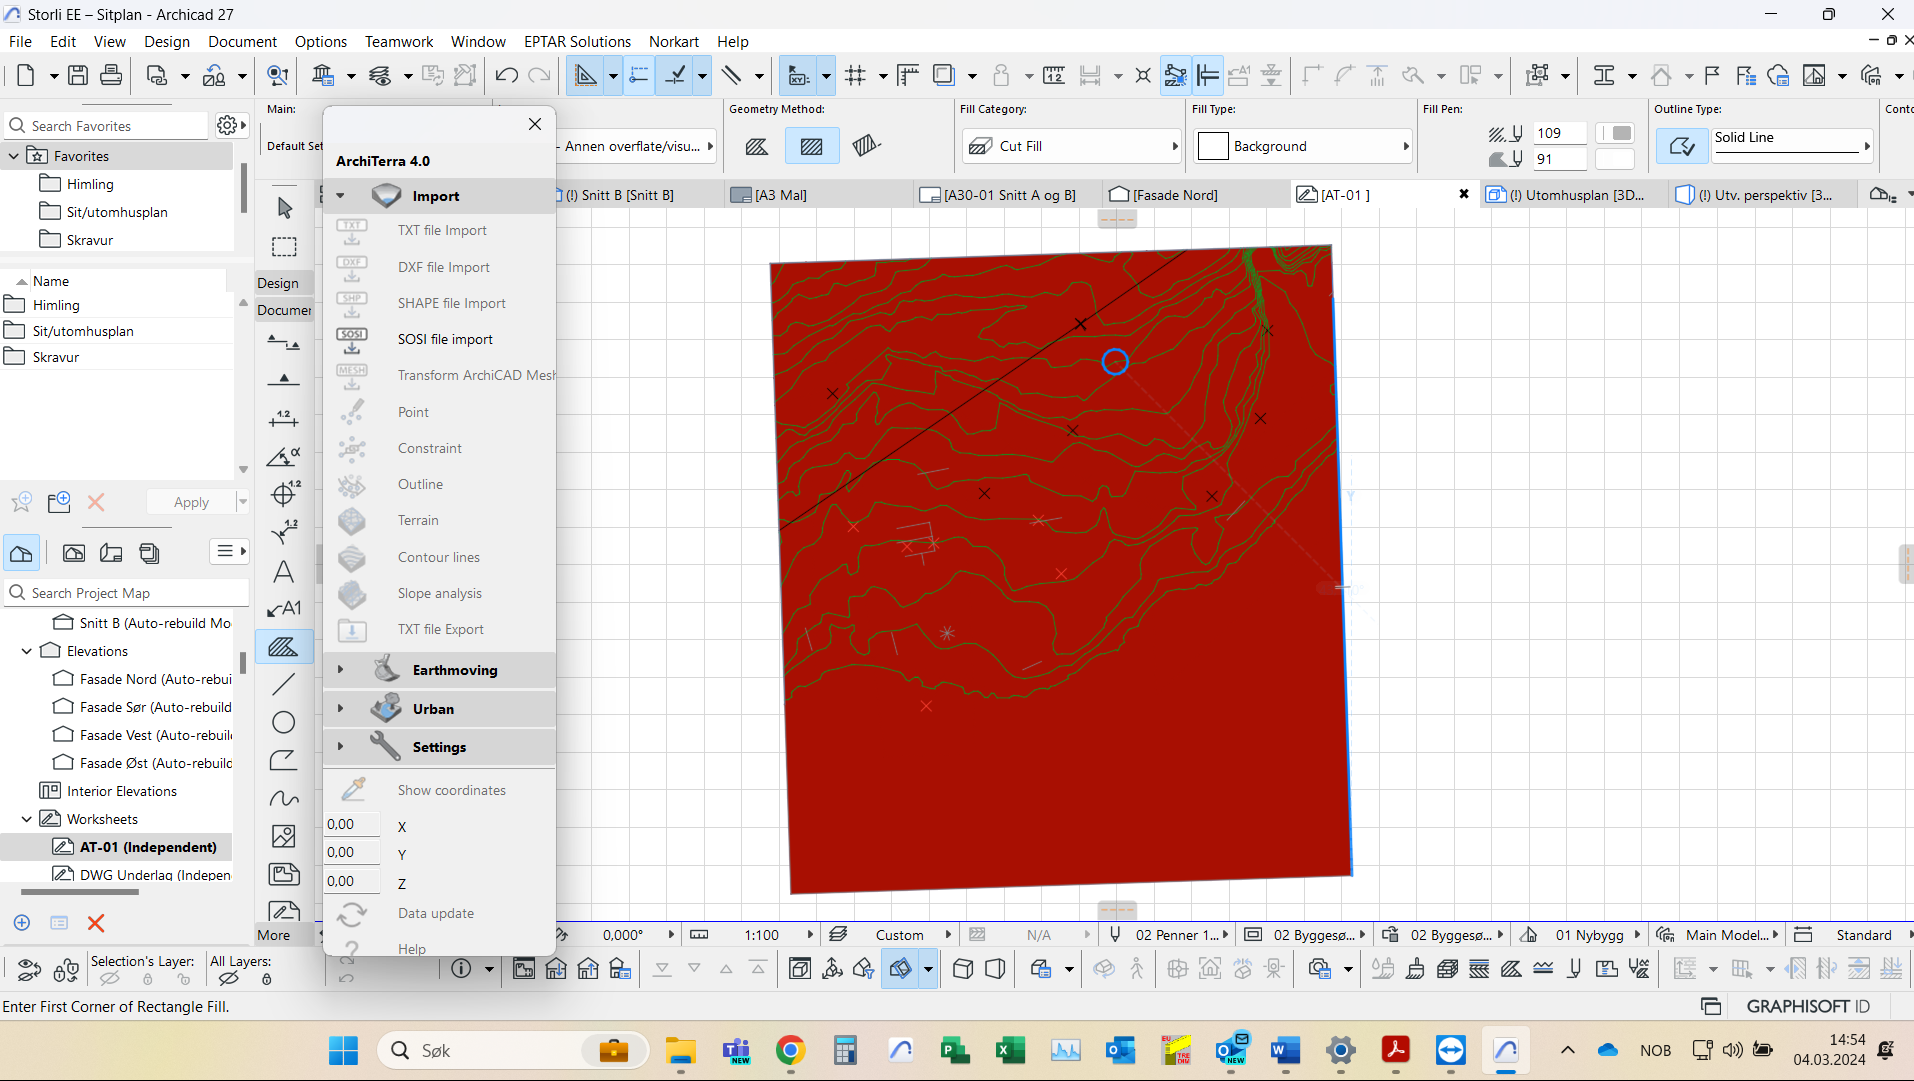The width and height of the screenshot is (1914, 1081).
Task: Click the Apply button in Favorites
Action: point(191,502)
